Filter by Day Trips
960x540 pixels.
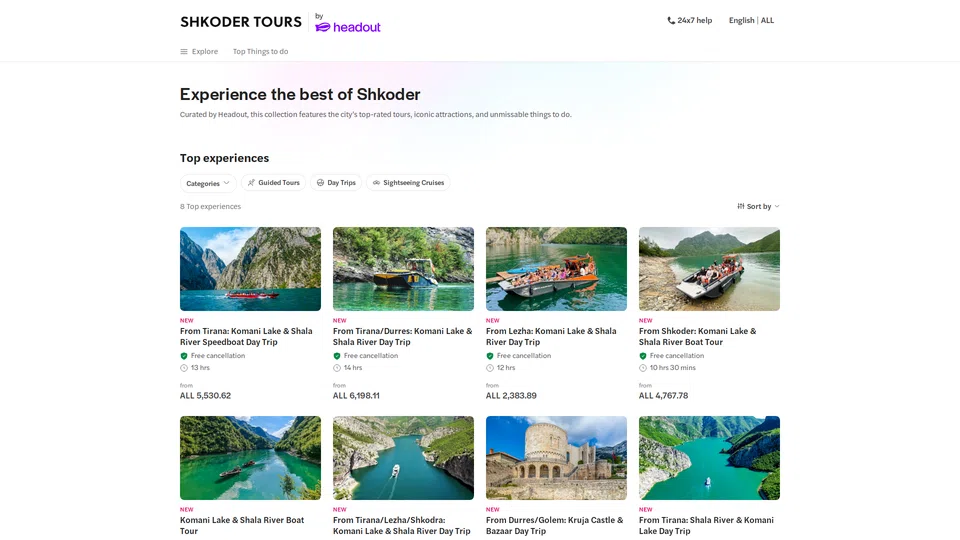coord(336,182)
